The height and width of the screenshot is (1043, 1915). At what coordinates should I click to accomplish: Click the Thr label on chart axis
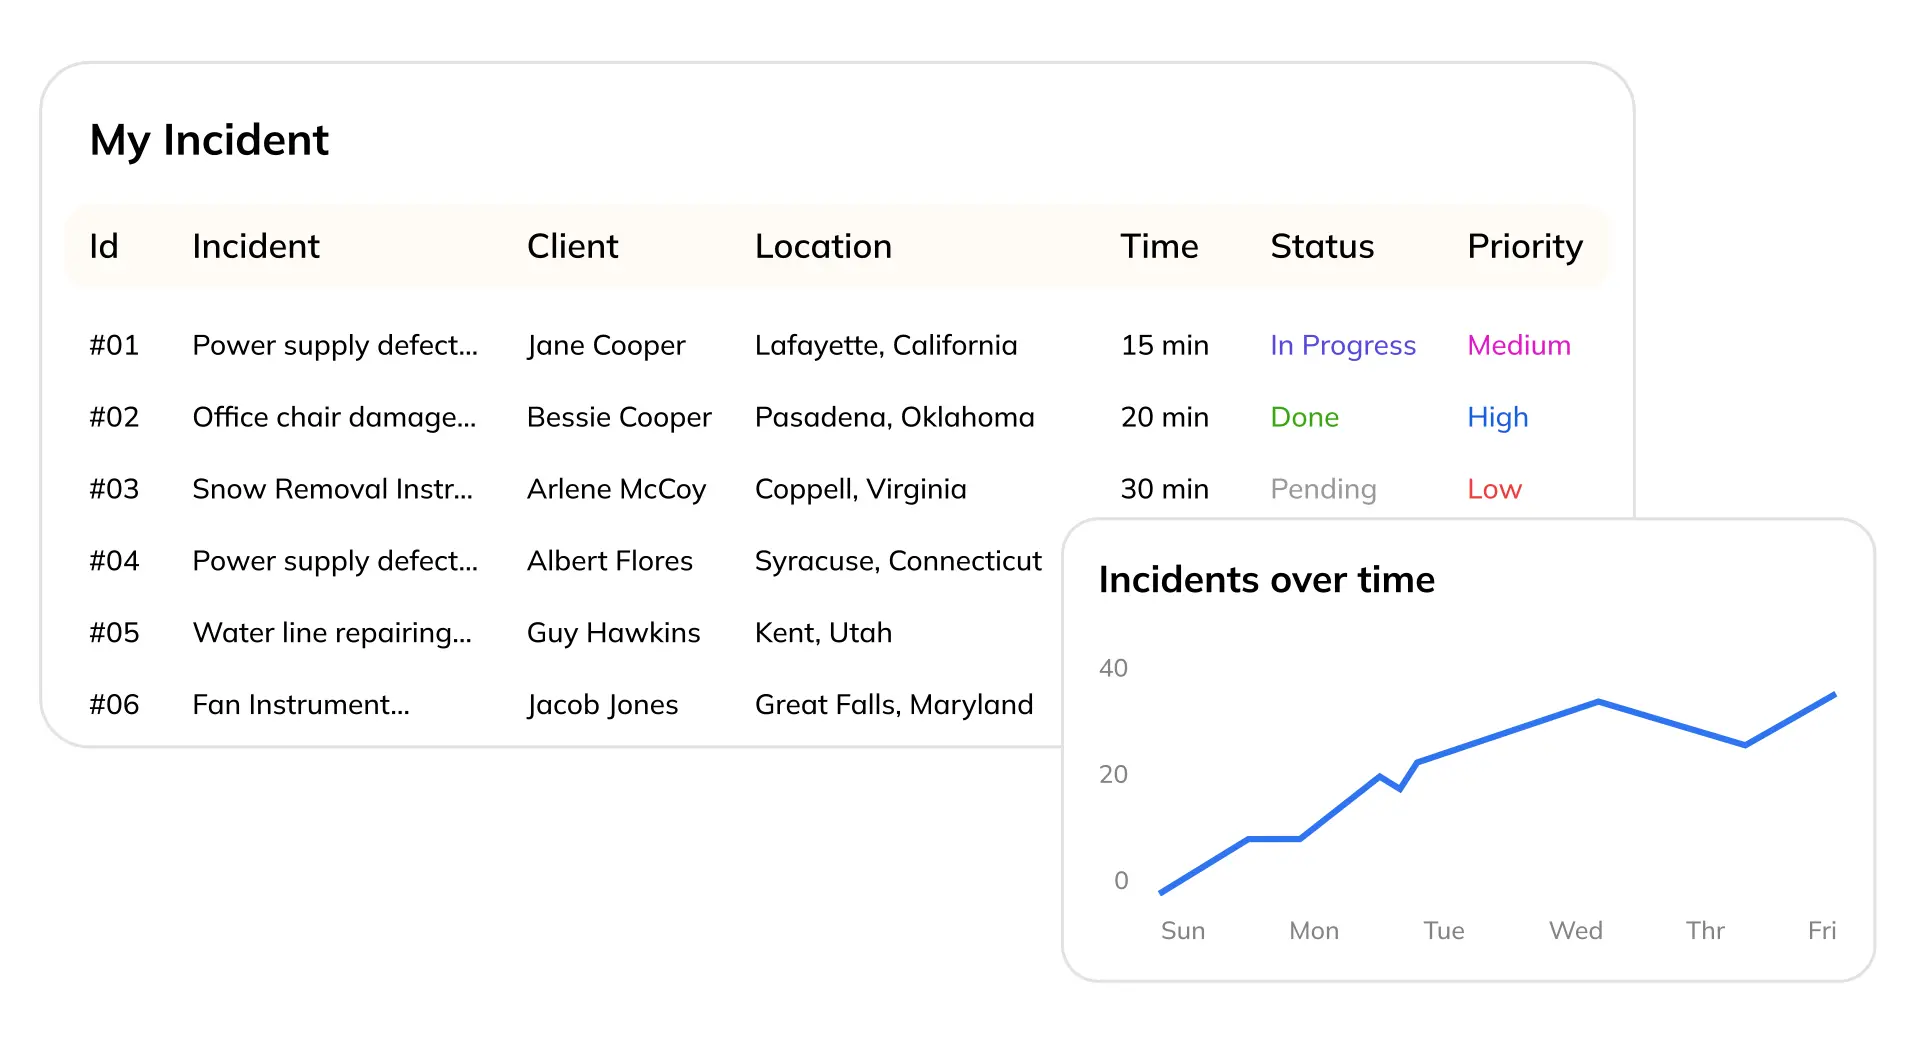(x=1705, y=931)
